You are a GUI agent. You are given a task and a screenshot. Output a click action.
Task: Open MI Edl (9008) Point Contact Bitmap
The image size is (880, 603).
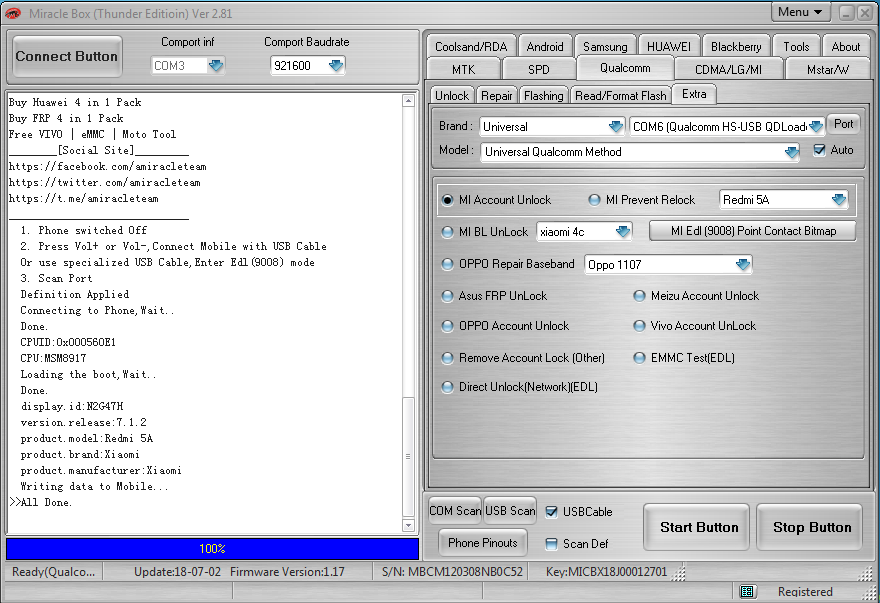click(x=753, y=231)
